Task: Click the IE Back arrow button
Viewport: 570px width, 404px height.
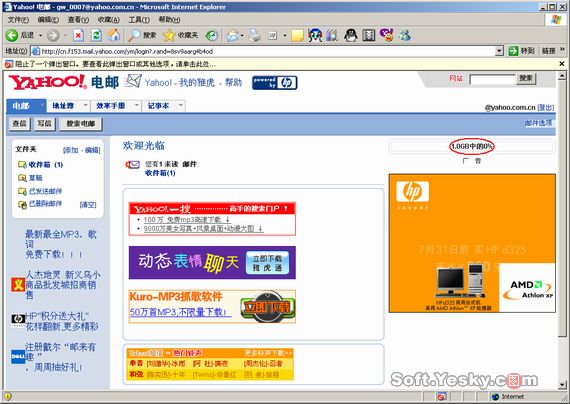Action: pos(12,35)
